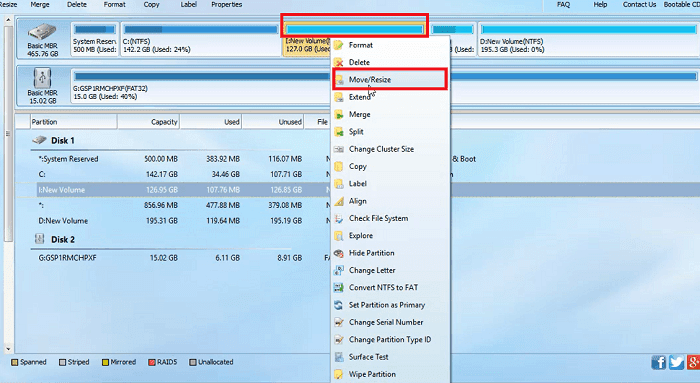Click Properties in the top toolbar
Screen dimensions: 700x383
227,4
